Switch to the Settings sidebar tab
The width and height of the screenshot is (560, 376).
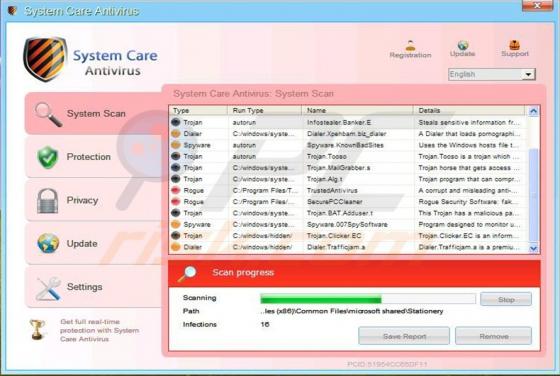[94, 287]
